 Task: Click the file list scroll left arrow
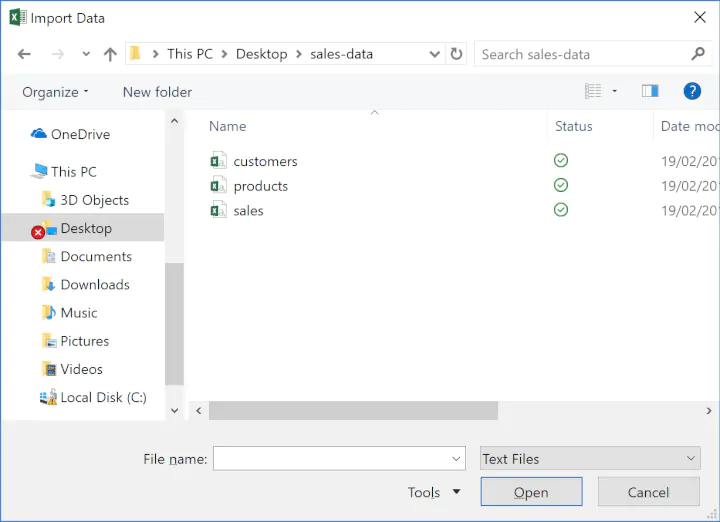198,410
